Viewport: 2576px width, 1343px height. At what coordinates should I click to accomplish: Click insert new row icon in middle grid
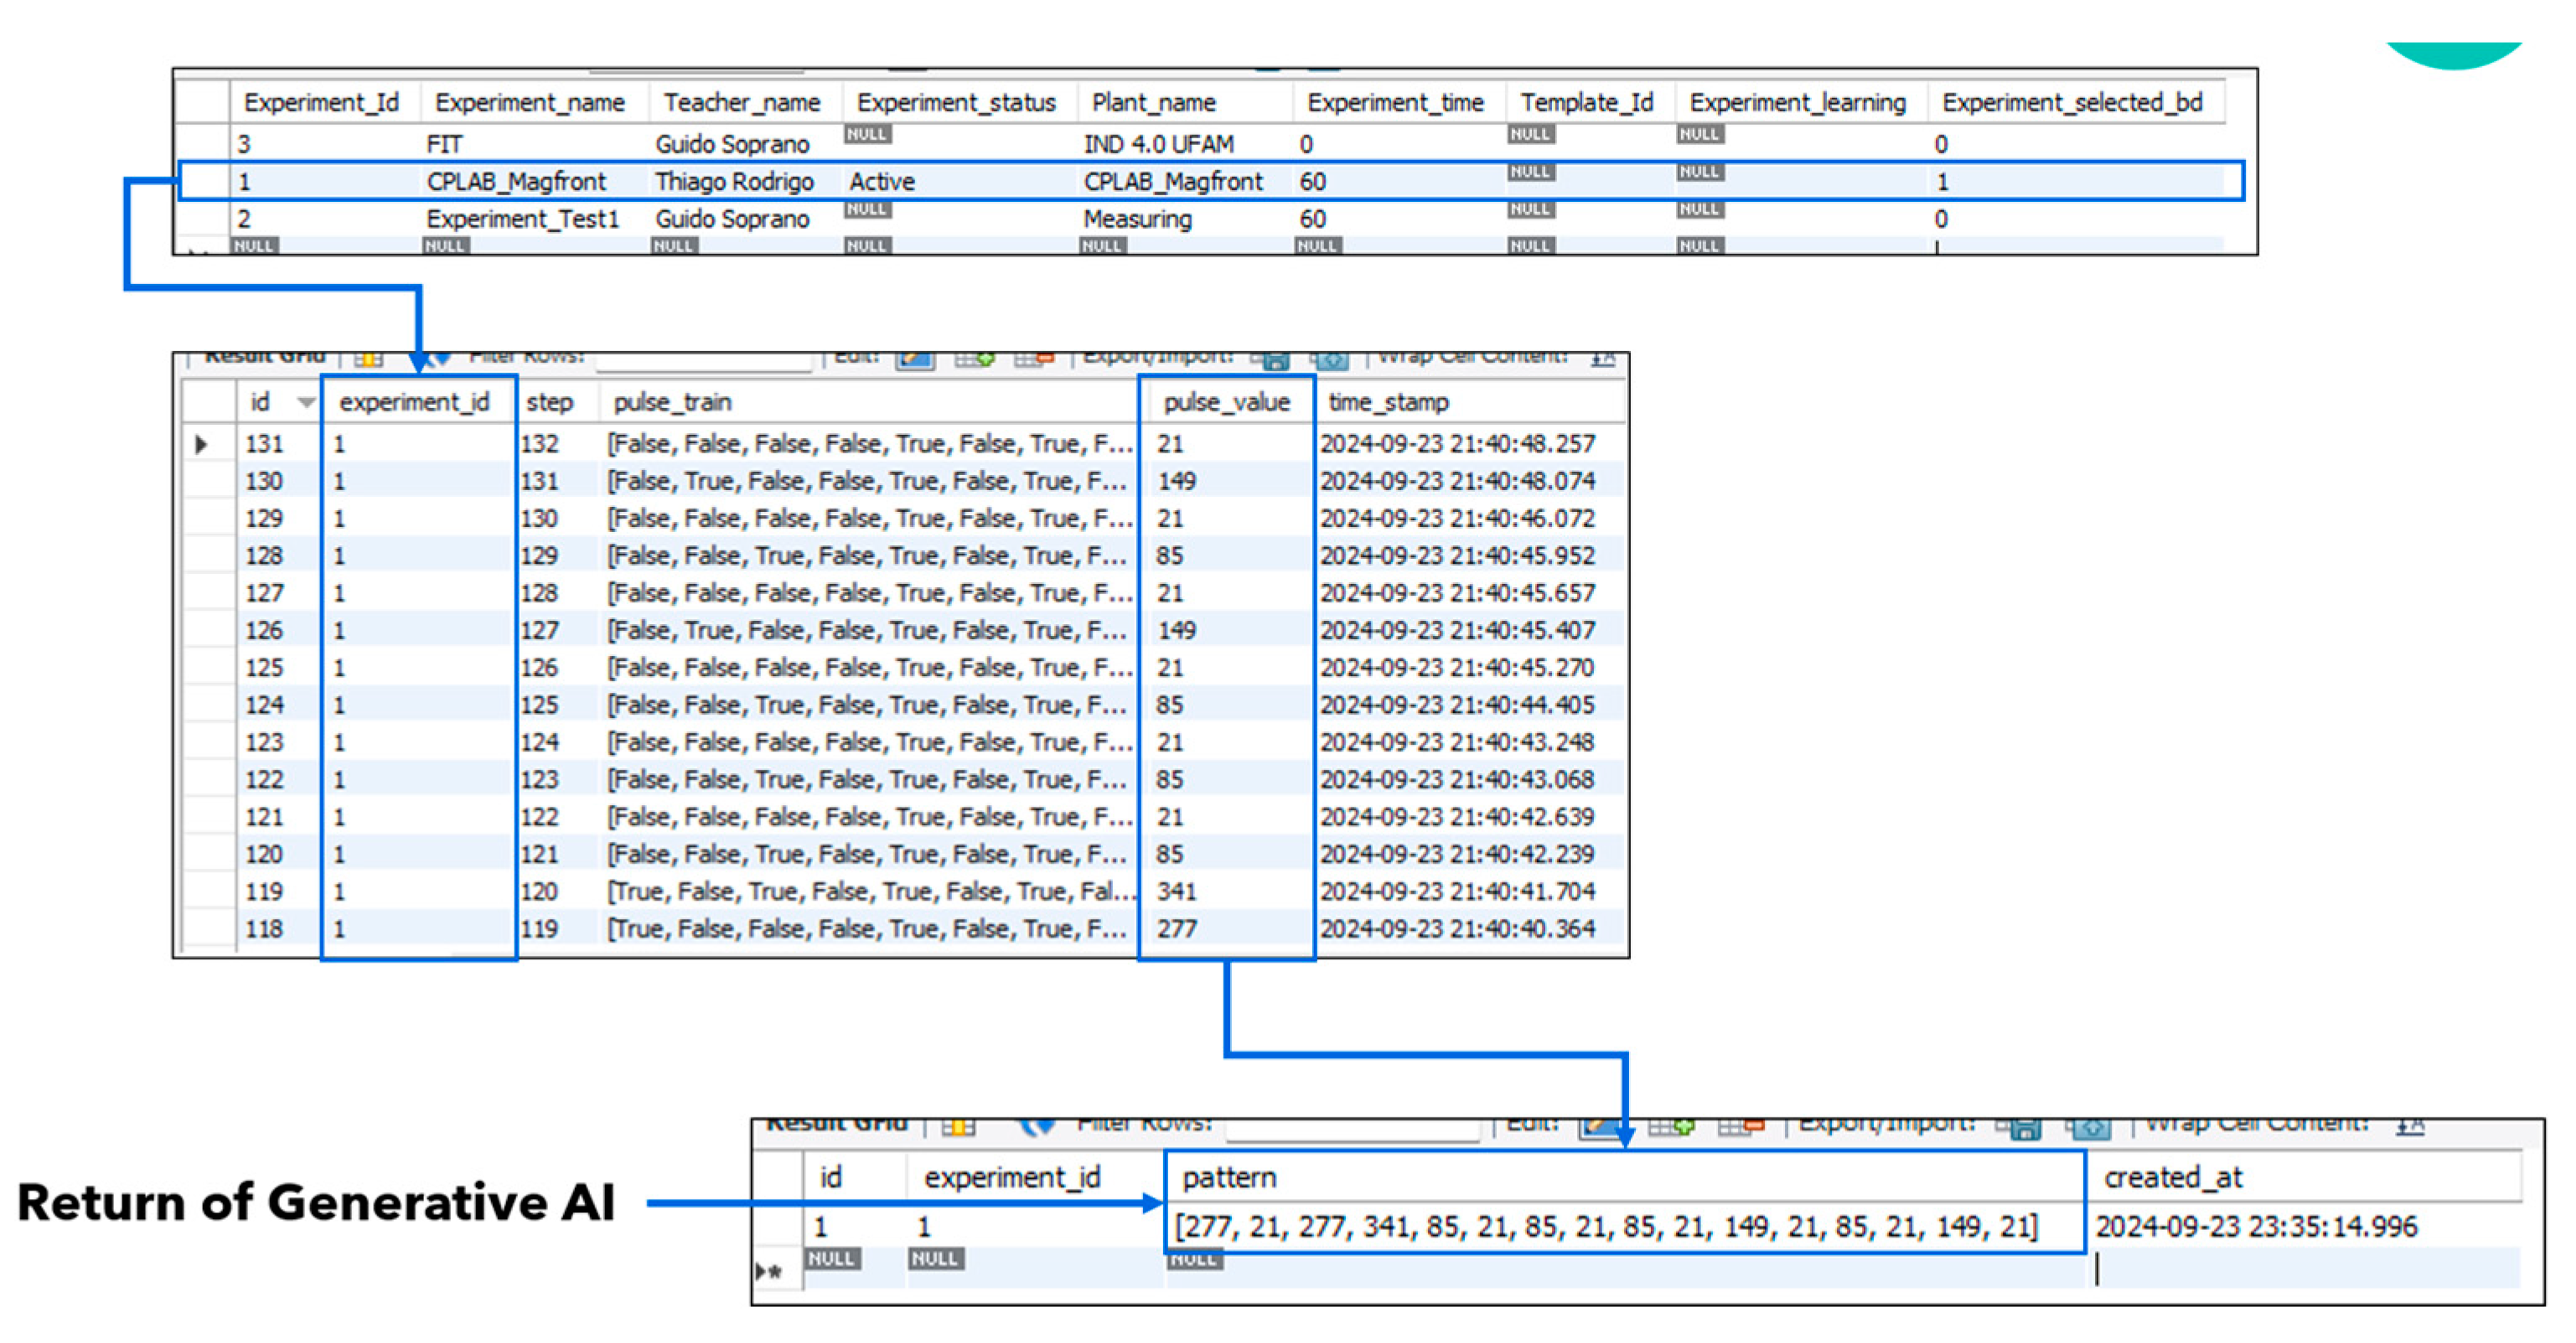coord(974,359)
